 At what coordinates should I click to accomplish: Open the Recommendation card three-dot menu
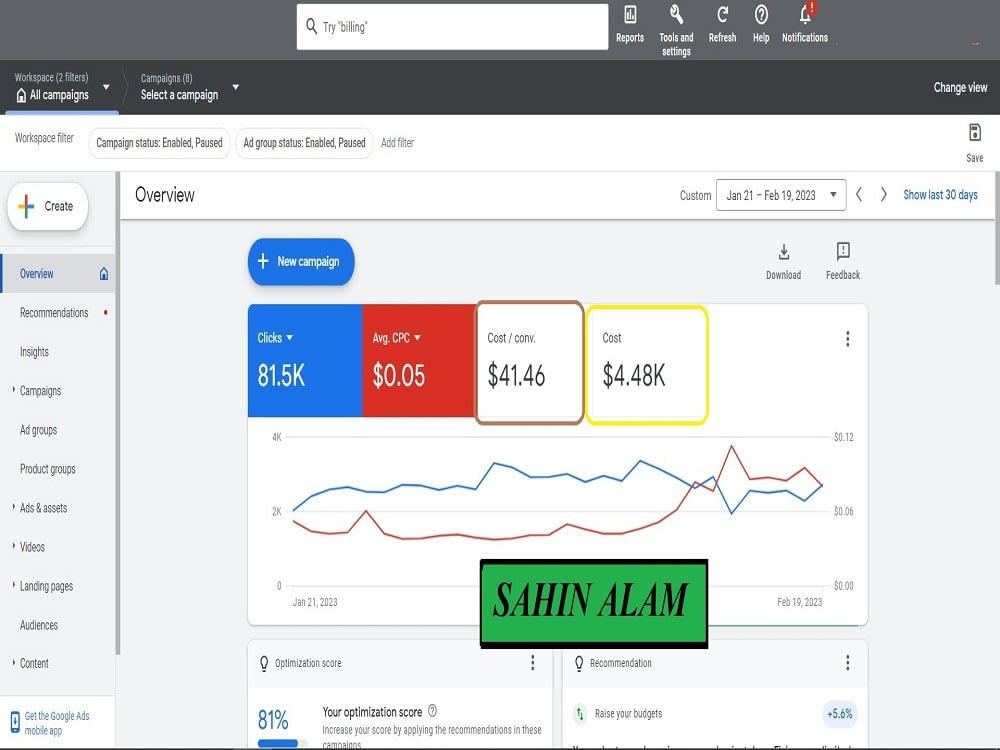click(x=848, y=663)
